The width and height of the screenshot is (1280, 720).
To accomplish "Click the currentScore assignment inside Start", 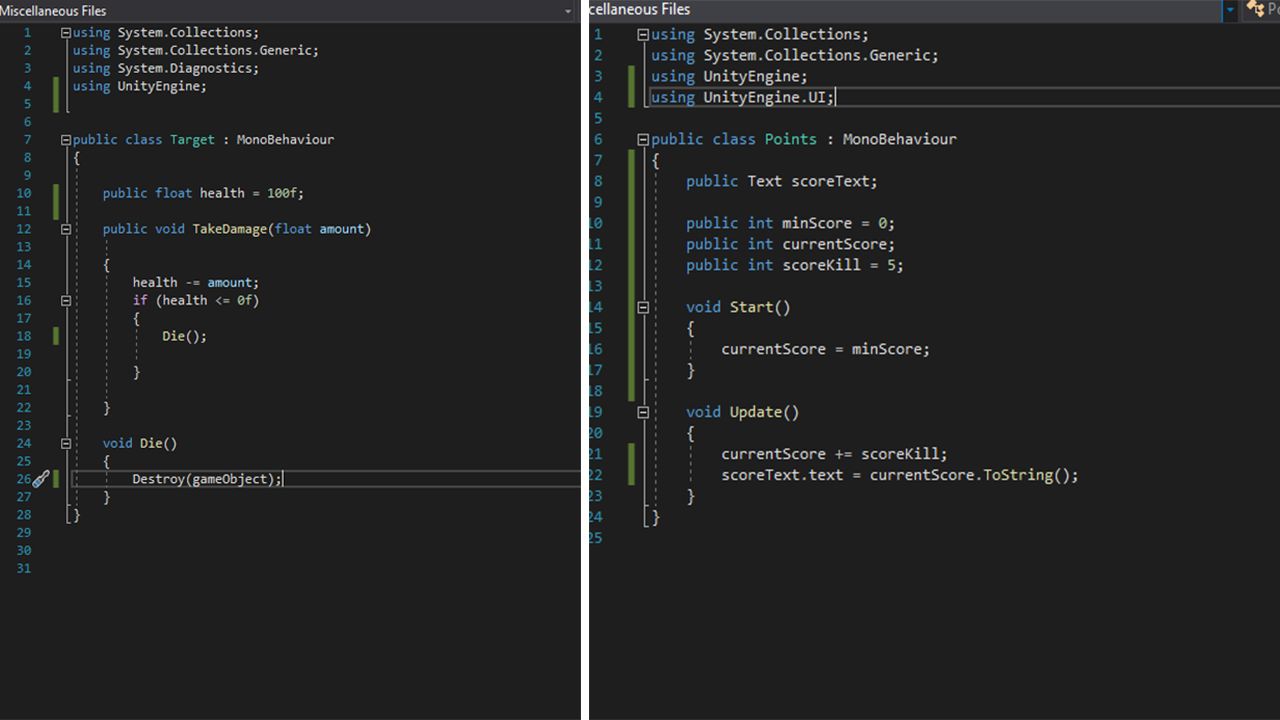I will (x=823, y=349).
